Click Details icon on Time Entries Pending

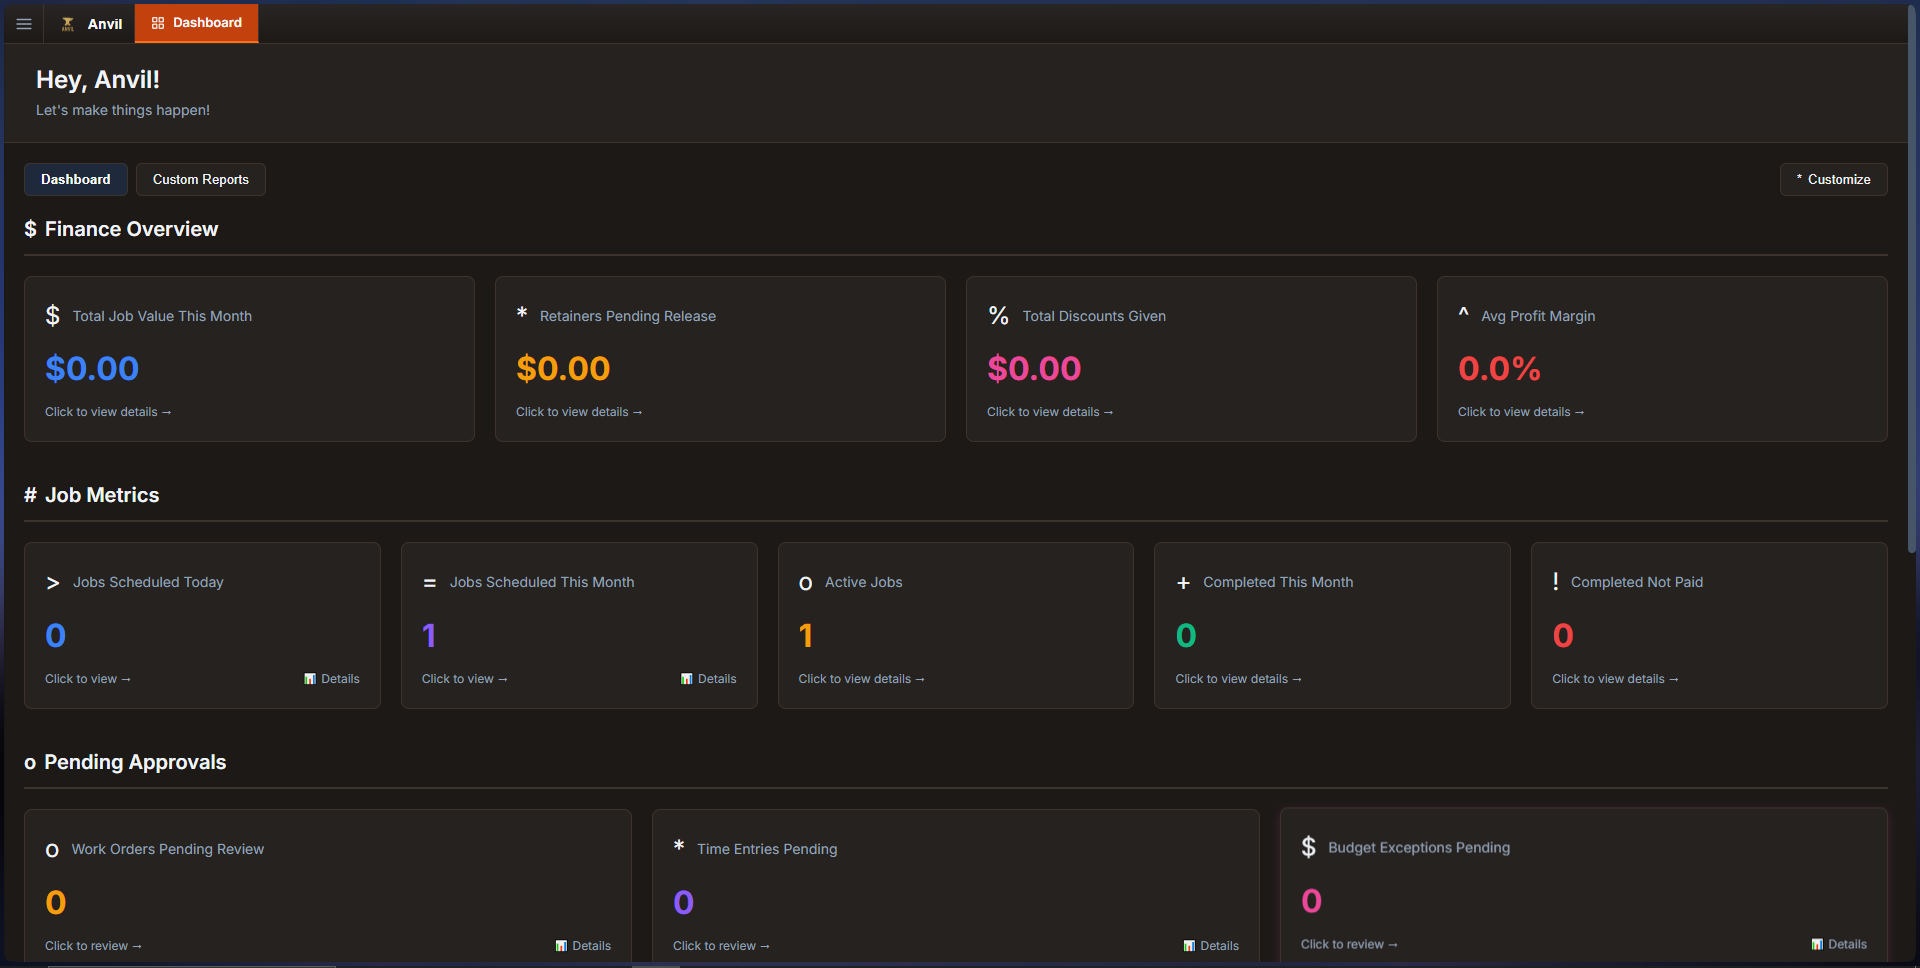coord(1211,945)
